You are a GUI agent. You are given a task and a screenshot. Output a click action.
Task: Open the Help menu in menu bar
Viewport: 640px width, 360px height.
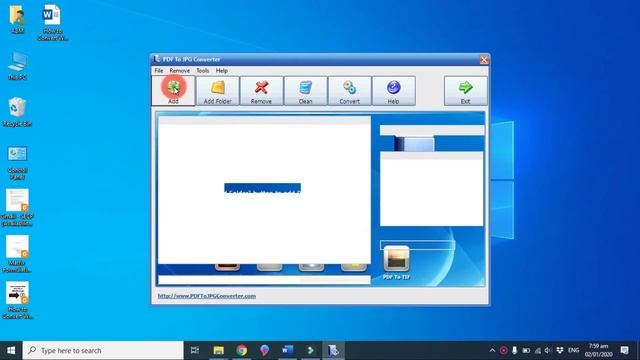(x=222, y=71)
